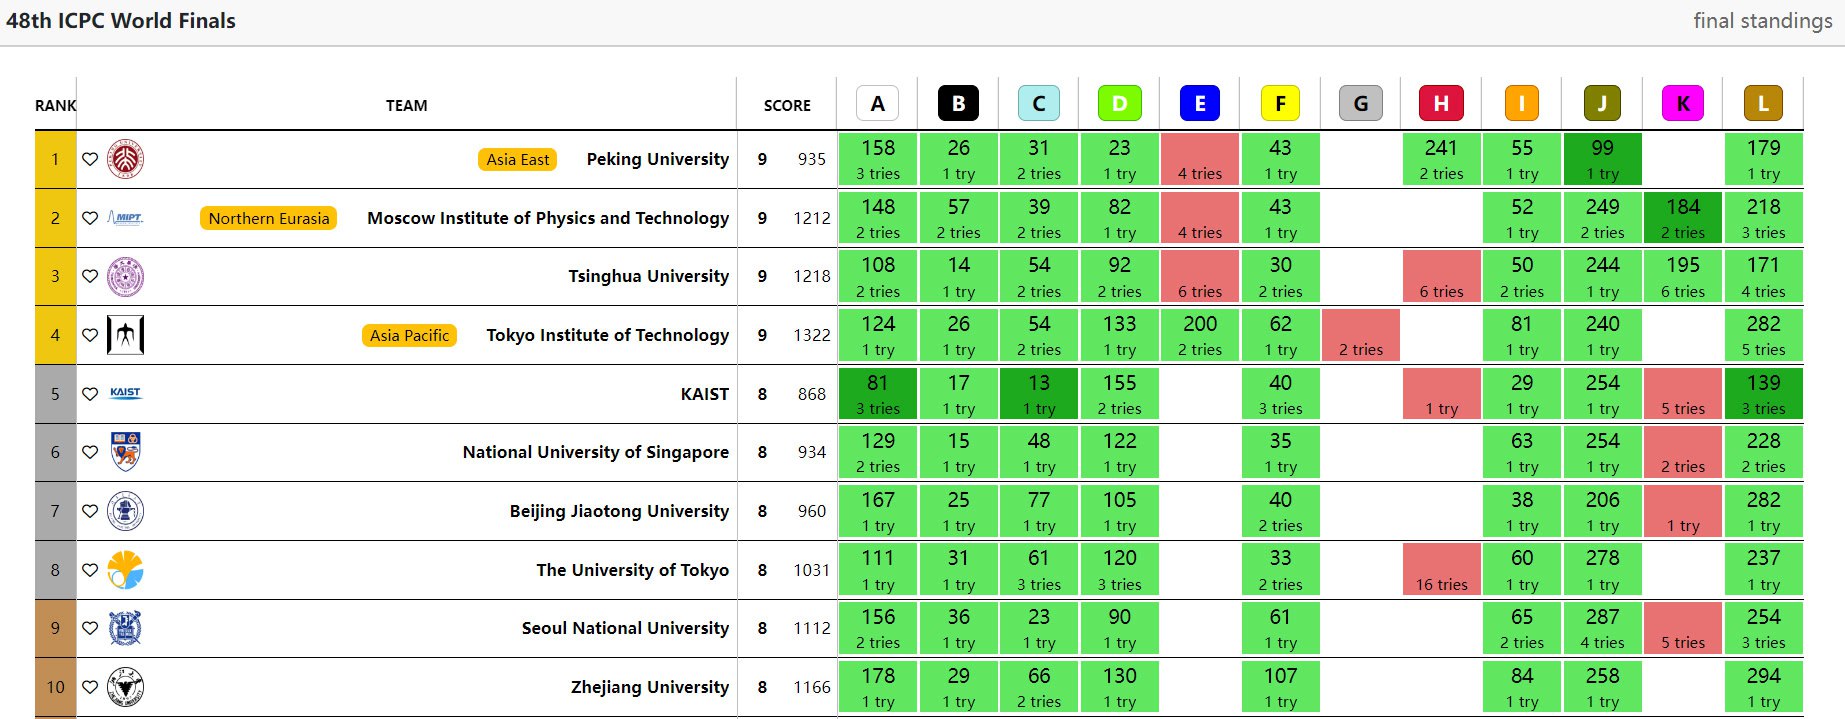Click the TEAM column header
The image size is (1845, 719).
[407, 105]
